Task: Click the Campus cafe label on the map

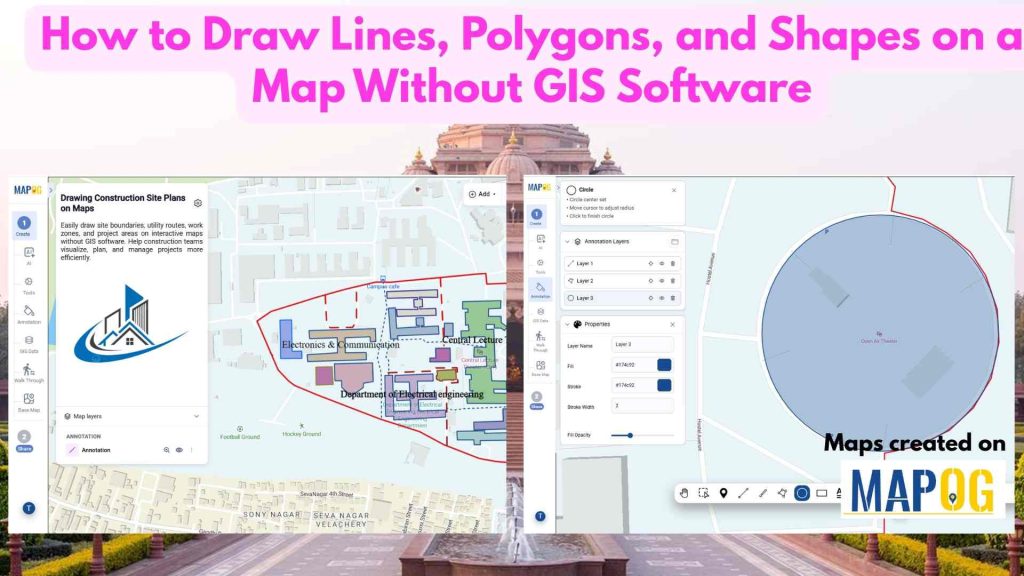Action: [383, 286]
